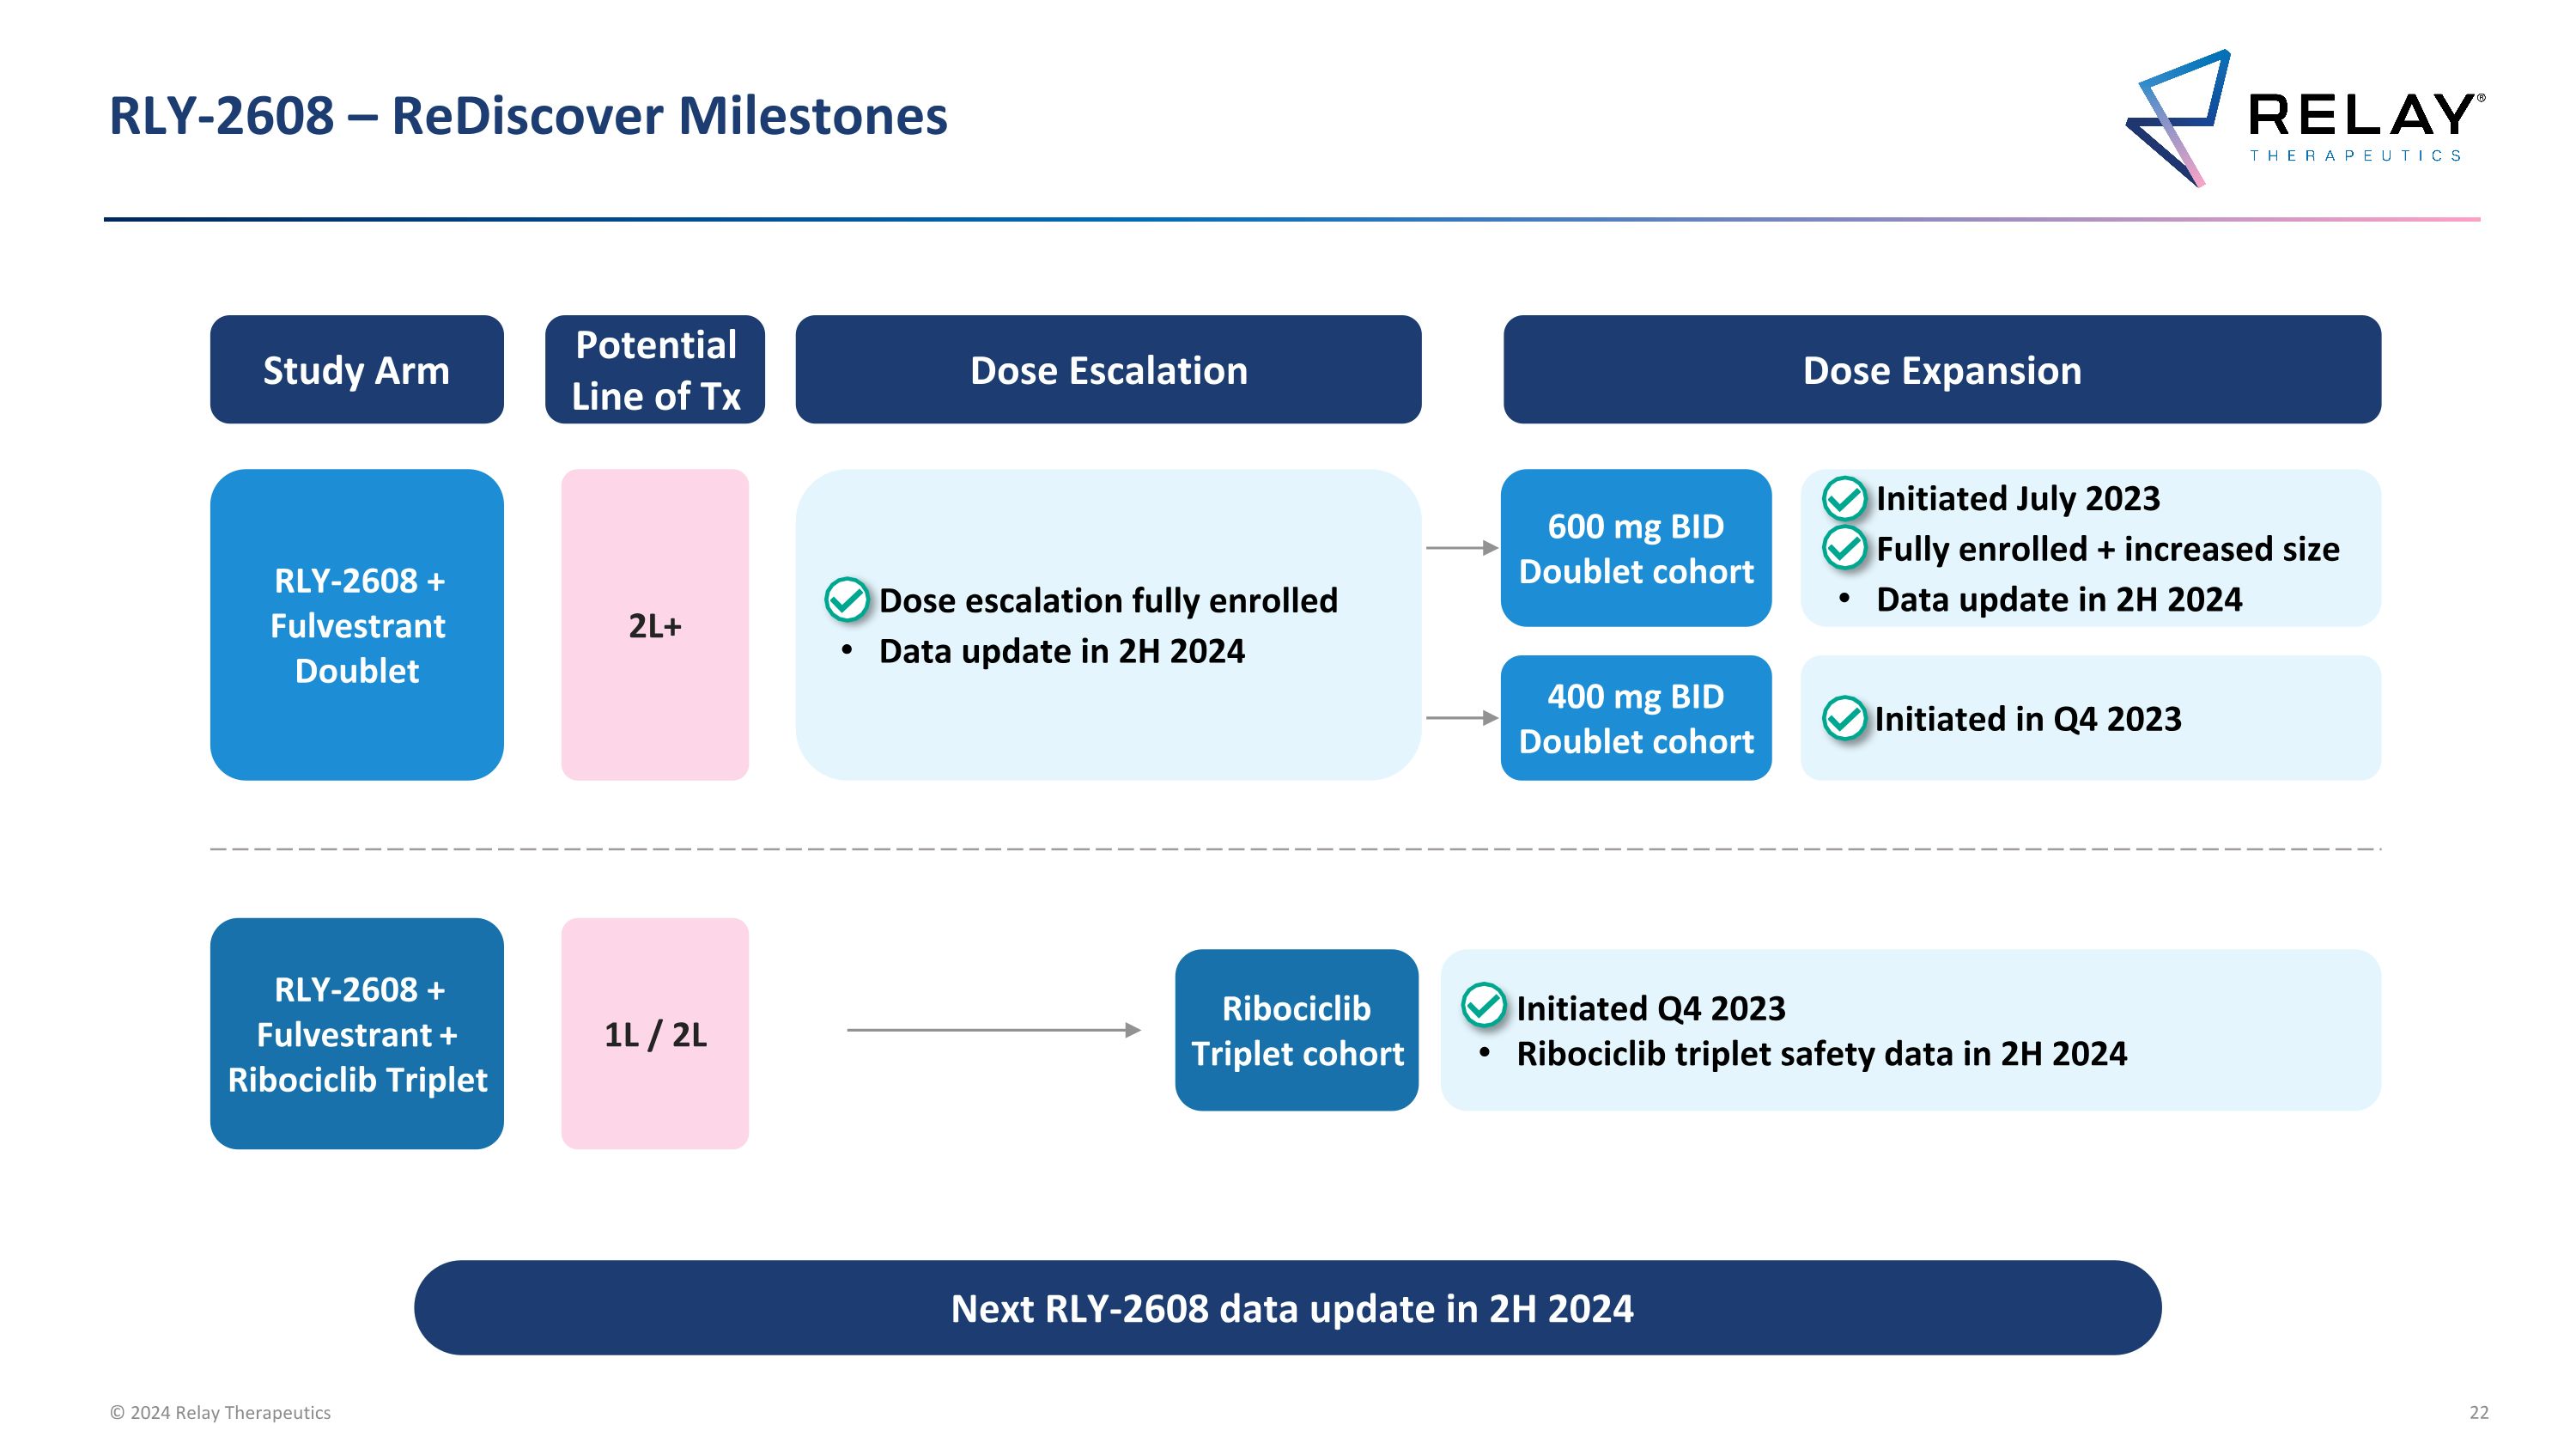2576x1449 pixels.
Task: Click the pink 1L / 2L box
Action: [655, 1034]
